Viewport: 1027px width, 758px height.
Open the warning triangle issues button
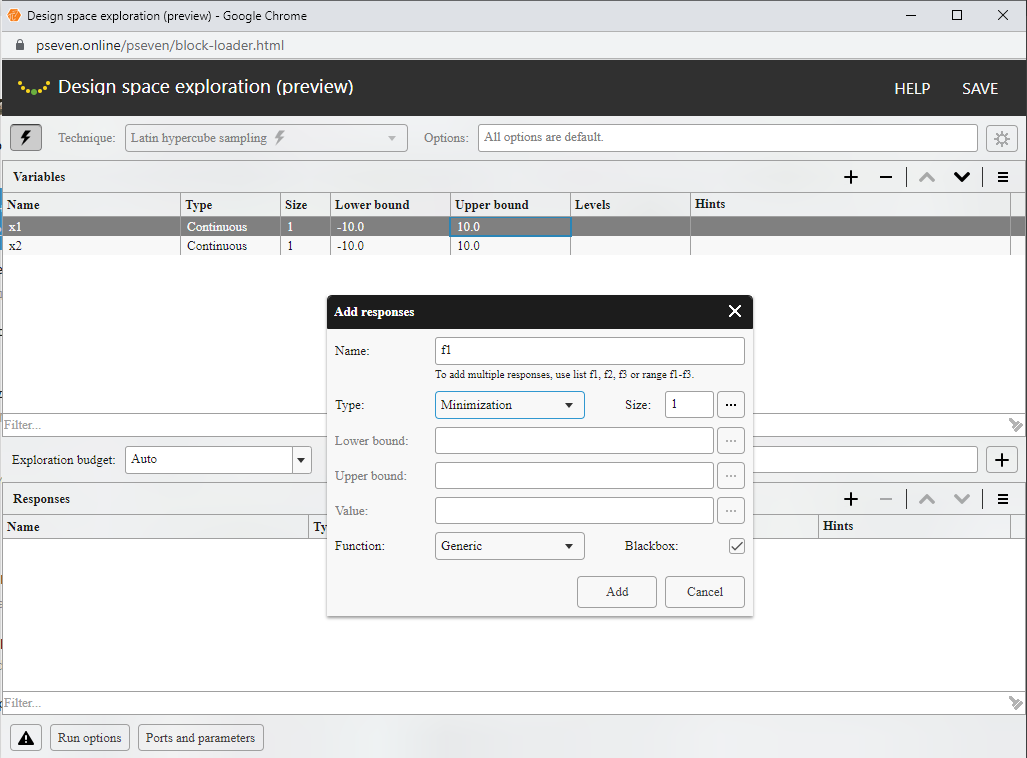pos(26,738)
